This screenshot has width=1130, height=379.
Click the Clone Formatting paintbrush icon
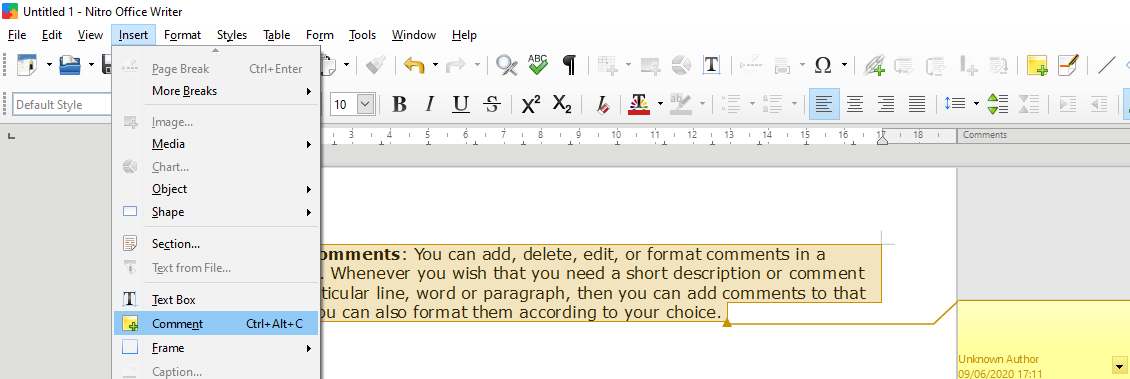pos(375,66)
